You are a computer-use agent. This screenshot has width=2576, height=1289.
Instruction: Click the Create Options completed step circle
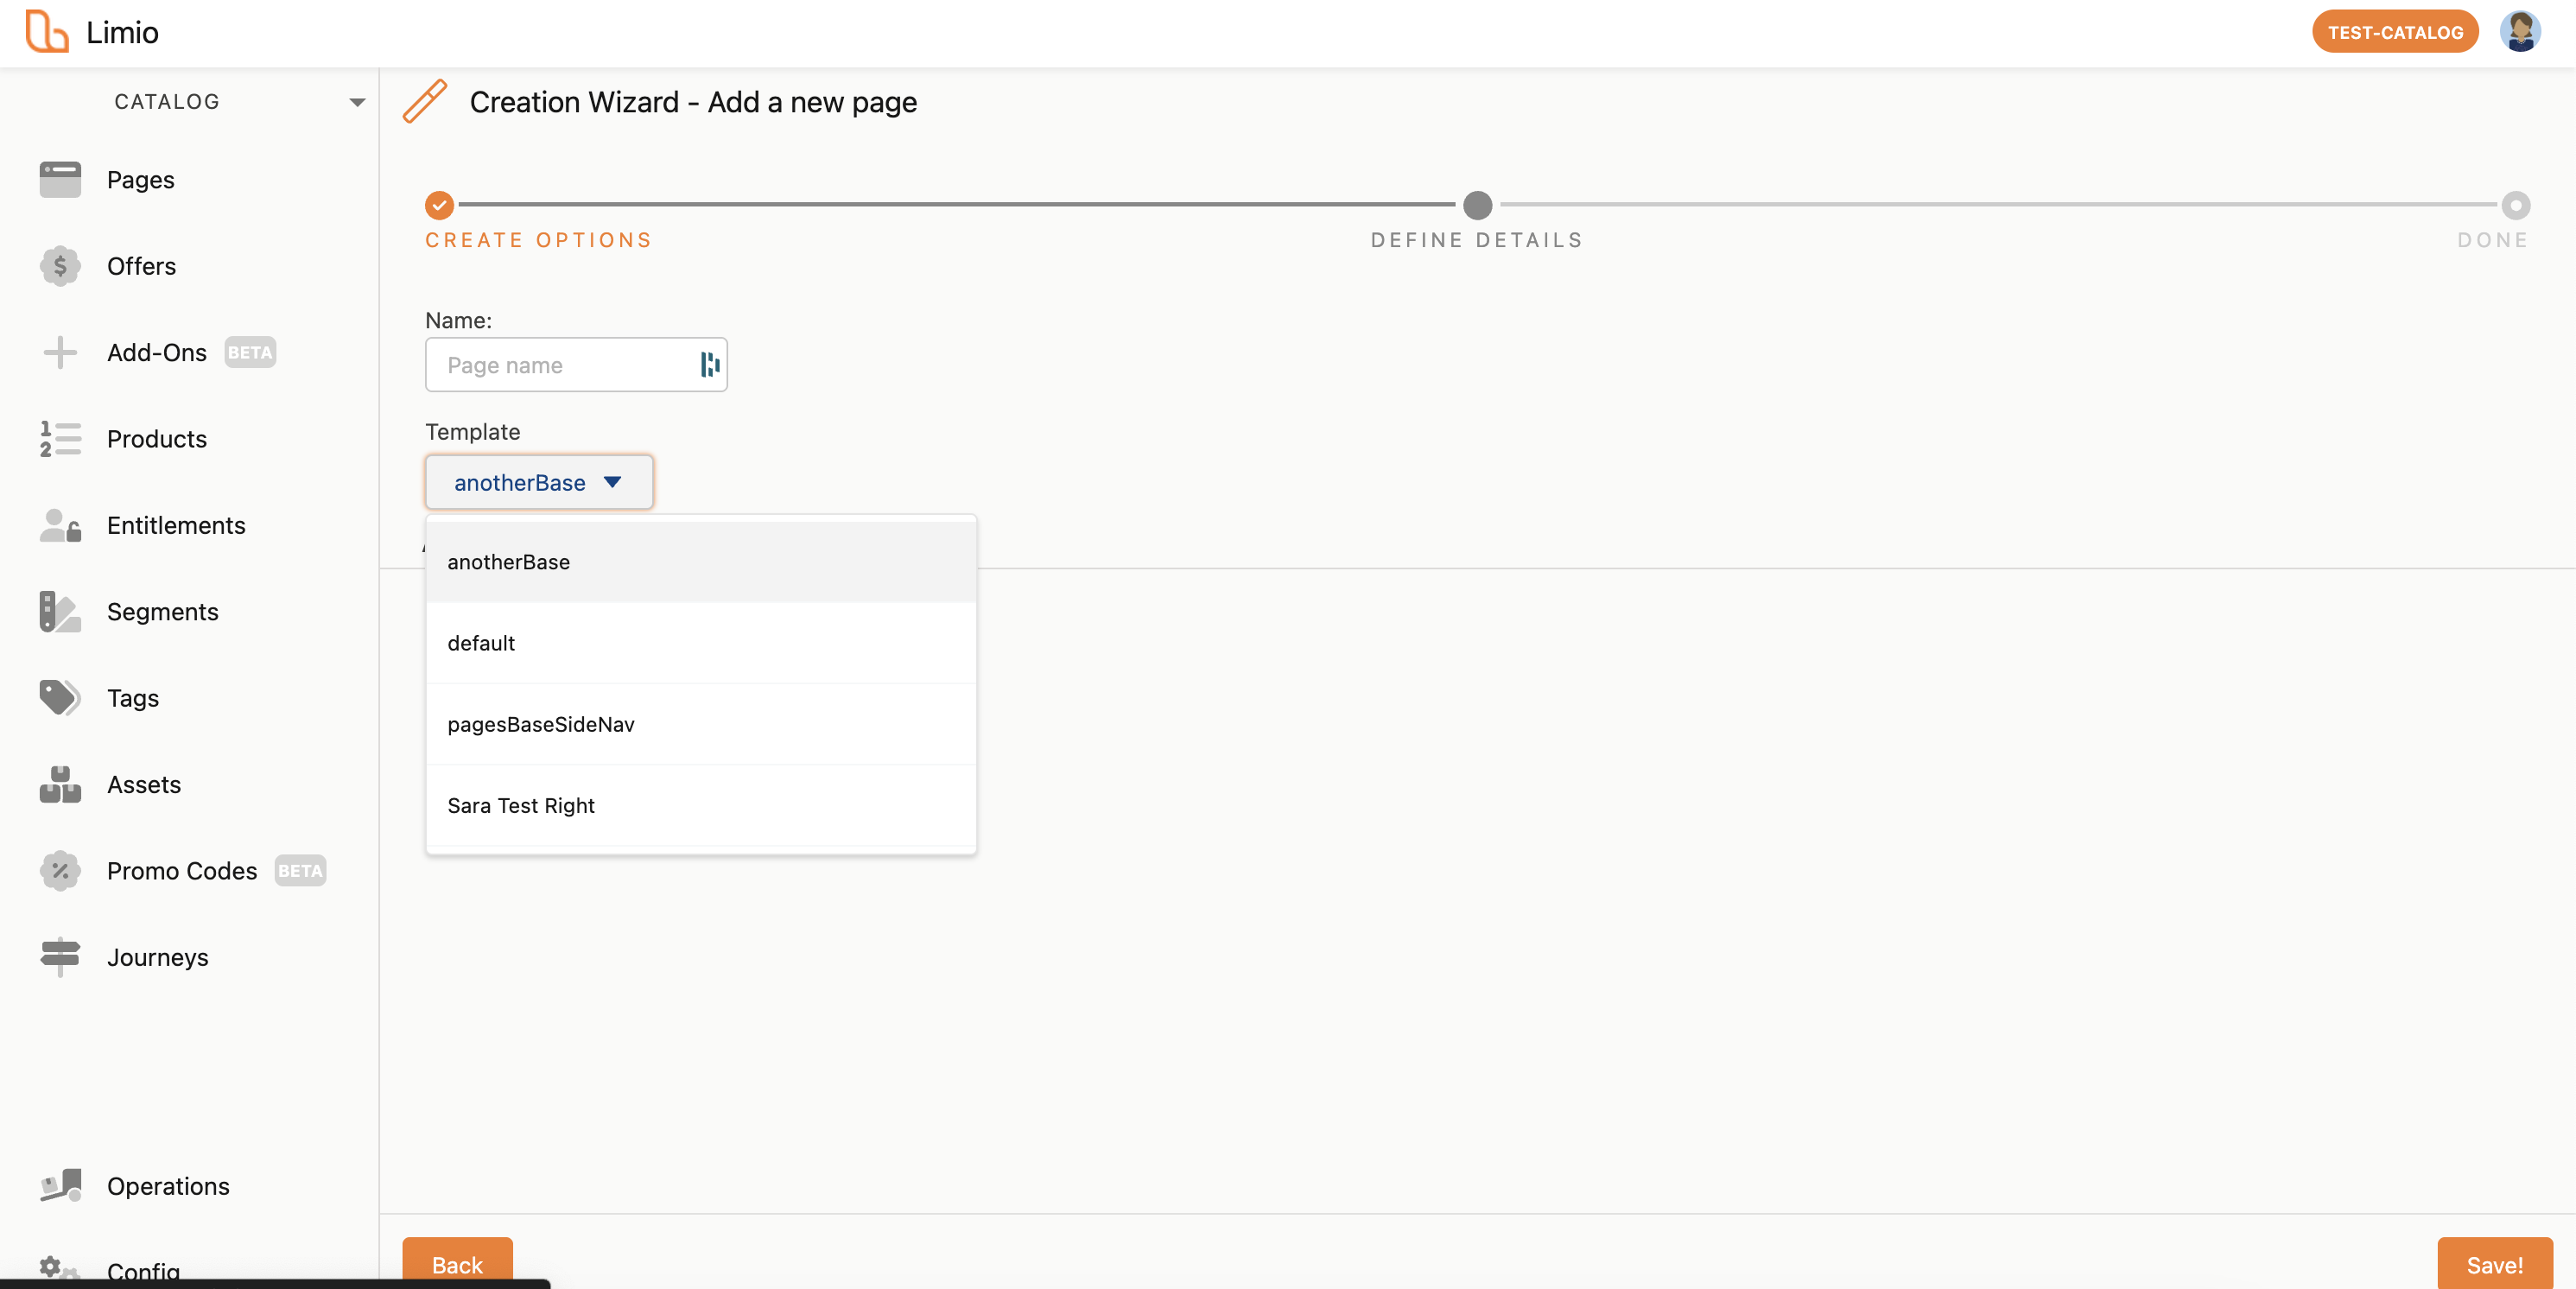pos(439,205)
